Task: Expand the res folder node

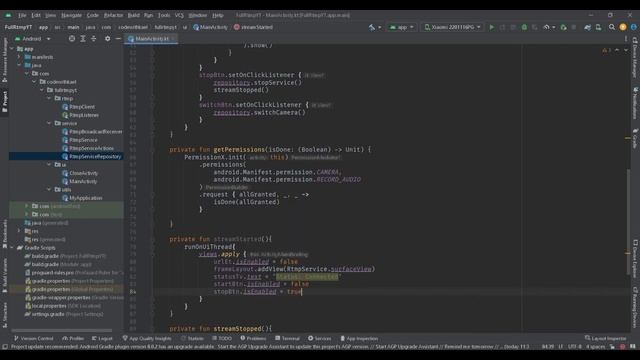Action: (19, 231)
